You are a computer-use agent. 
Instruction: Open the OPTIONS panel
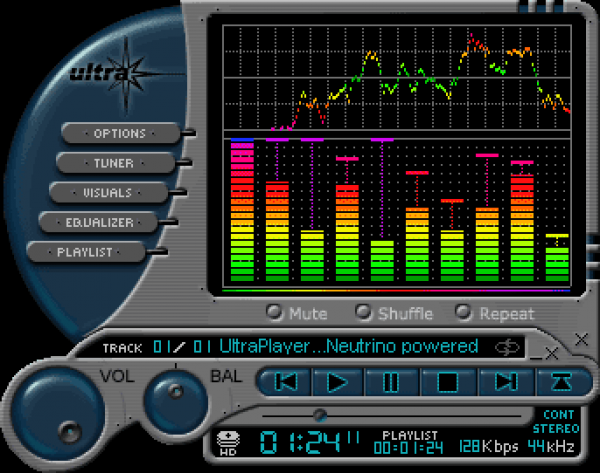coord(120,133)
